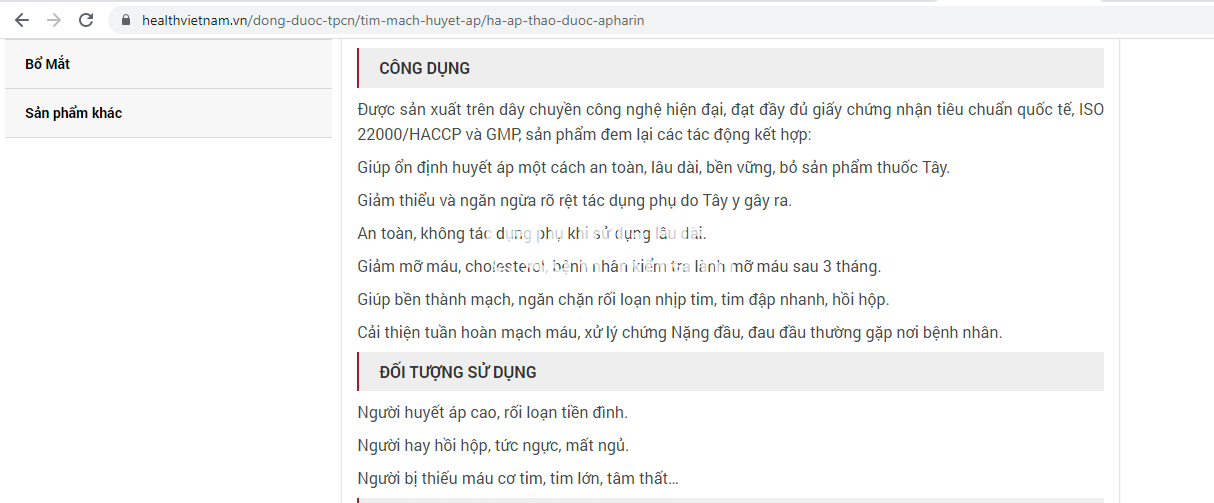Screen dimensions: 1214x503
Task: Click the line 'Người huyết áp cao'
Action: 492,412
